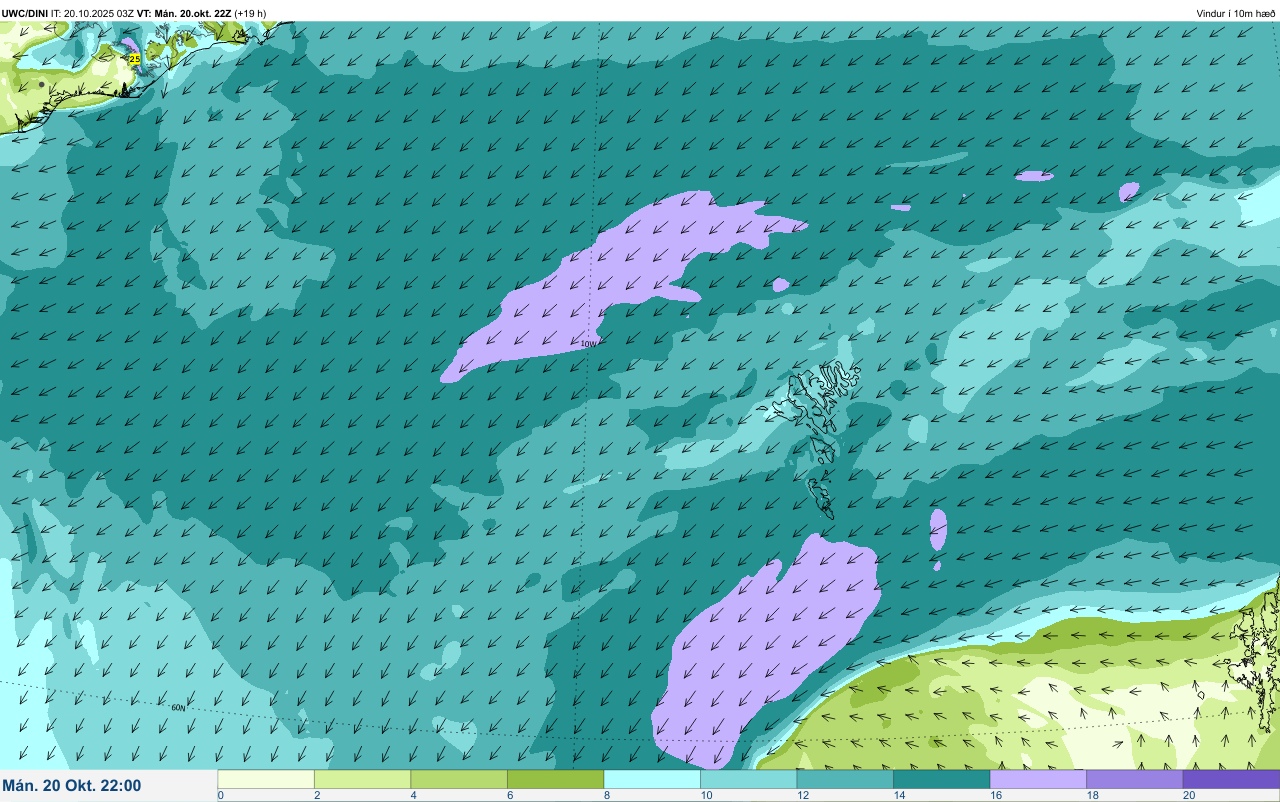Click the pale cyan 8–10 legend swatch
Screen dimensions: 1280x802
pos(652,779)
